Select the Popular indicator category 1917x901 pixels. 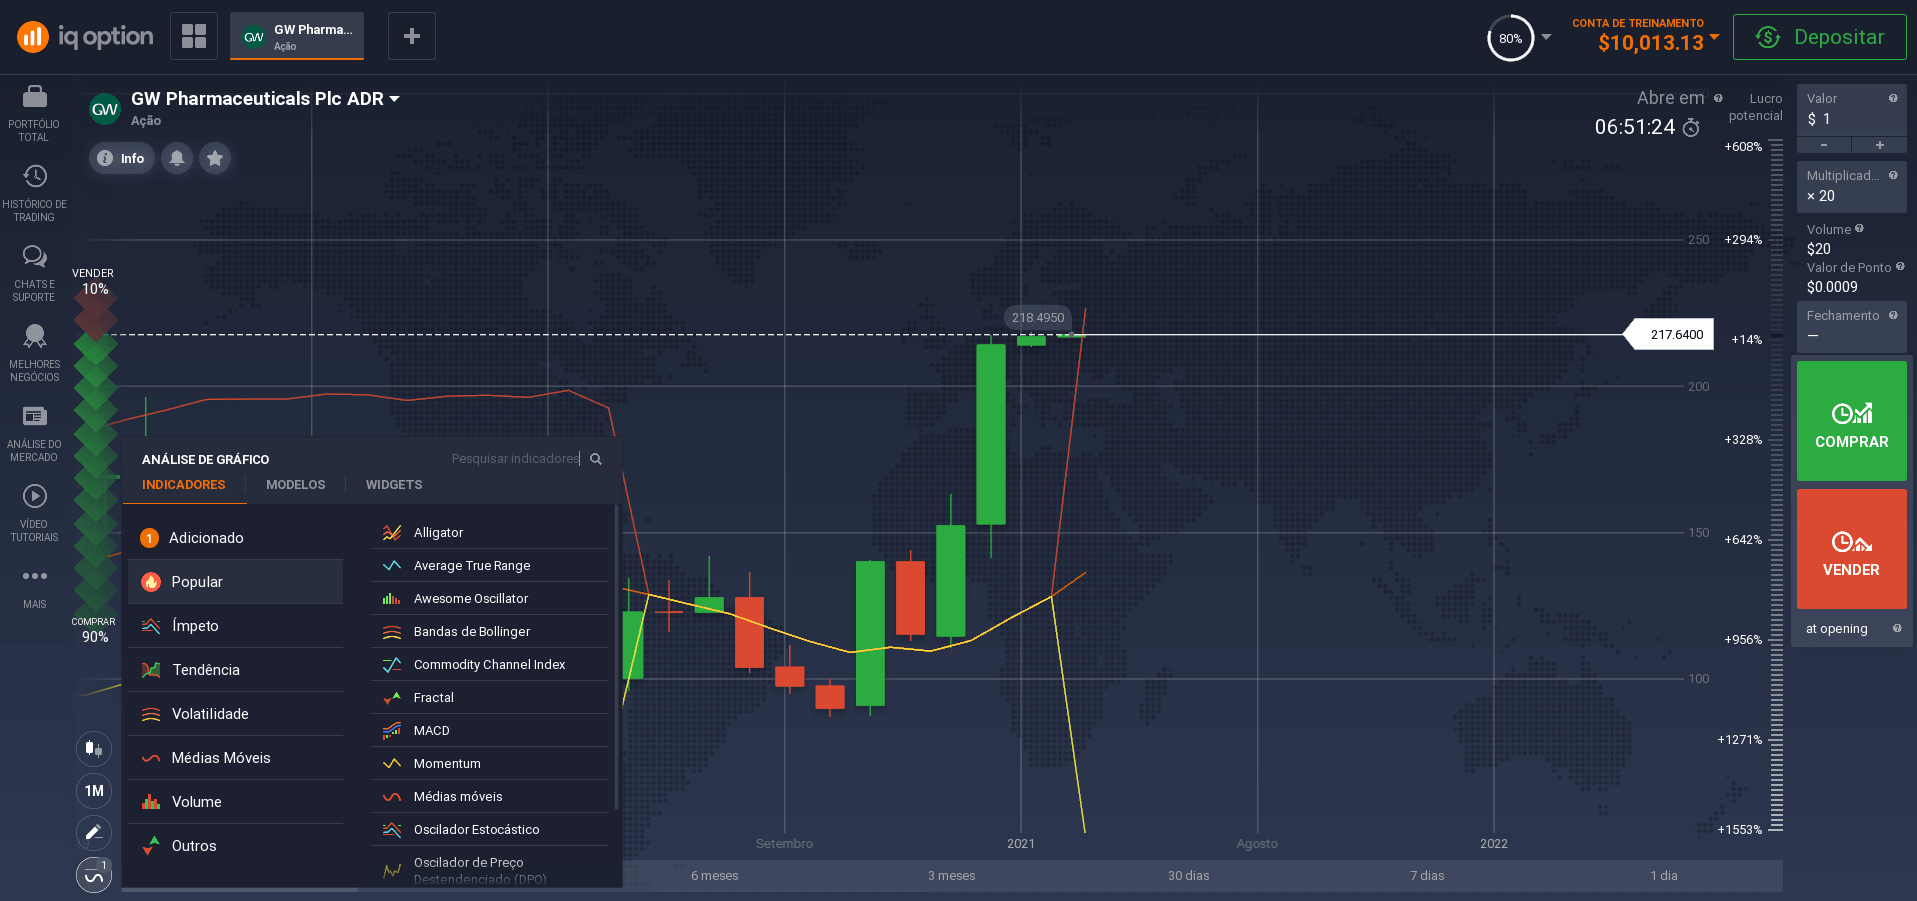tap(236, 582)
